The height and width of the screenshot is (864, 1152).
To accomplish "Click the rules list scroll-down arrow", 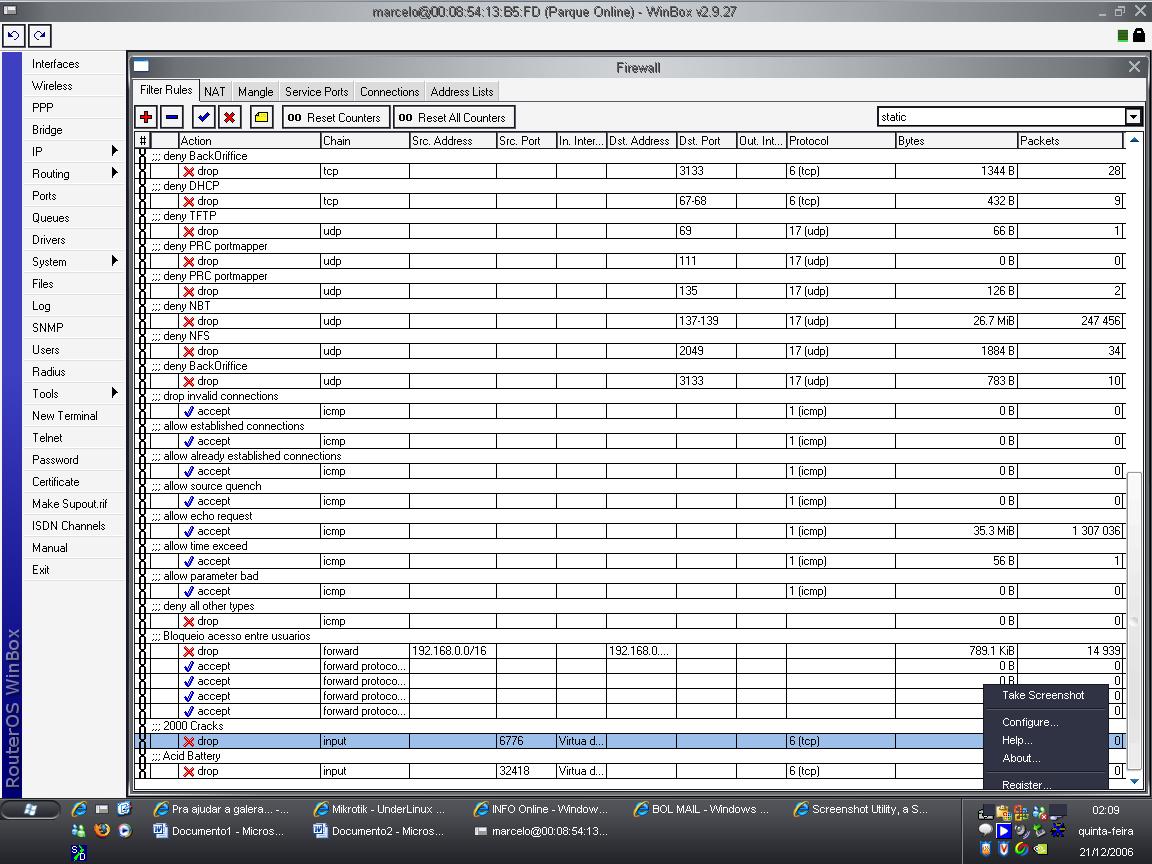I will tap(1134, 781).
